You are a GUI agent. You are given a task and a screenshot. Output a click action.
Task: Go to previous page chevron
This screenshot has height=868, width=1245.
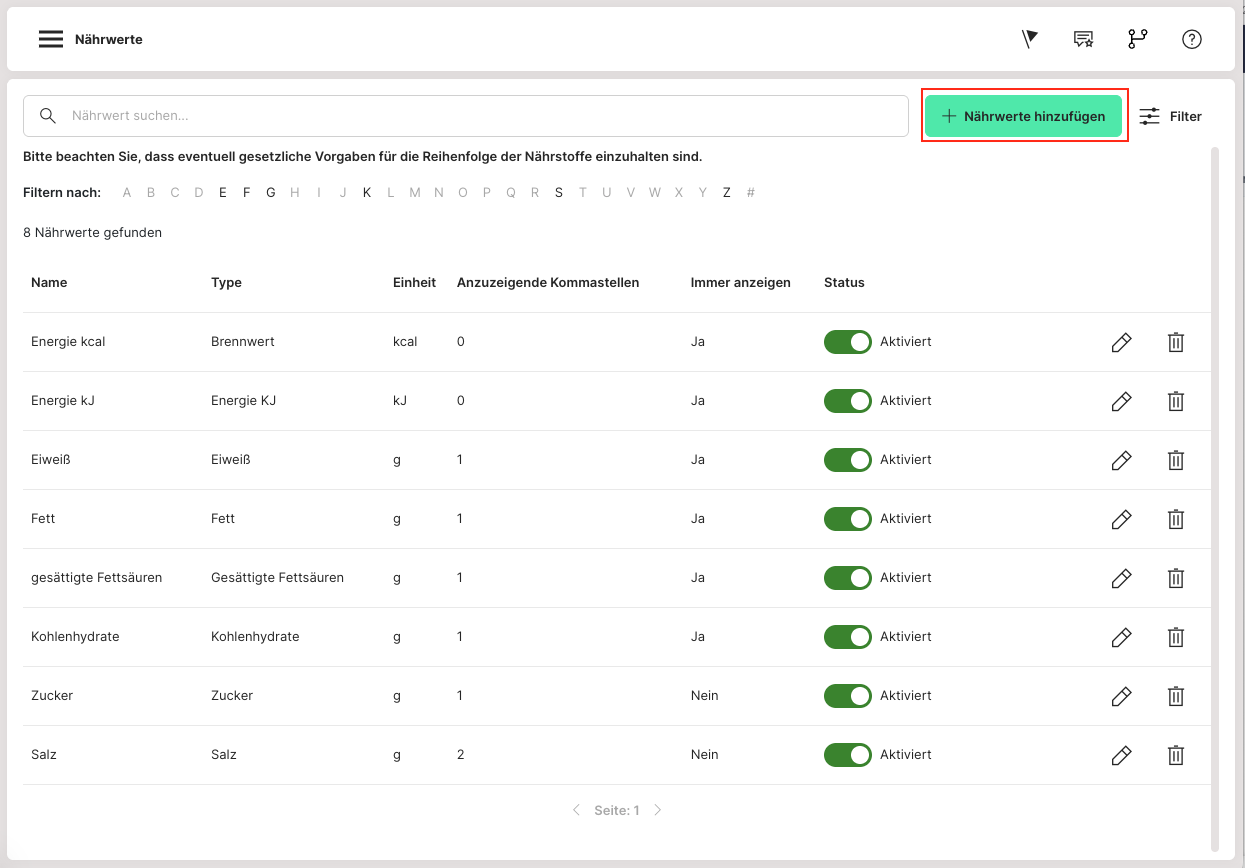[576, 810]
